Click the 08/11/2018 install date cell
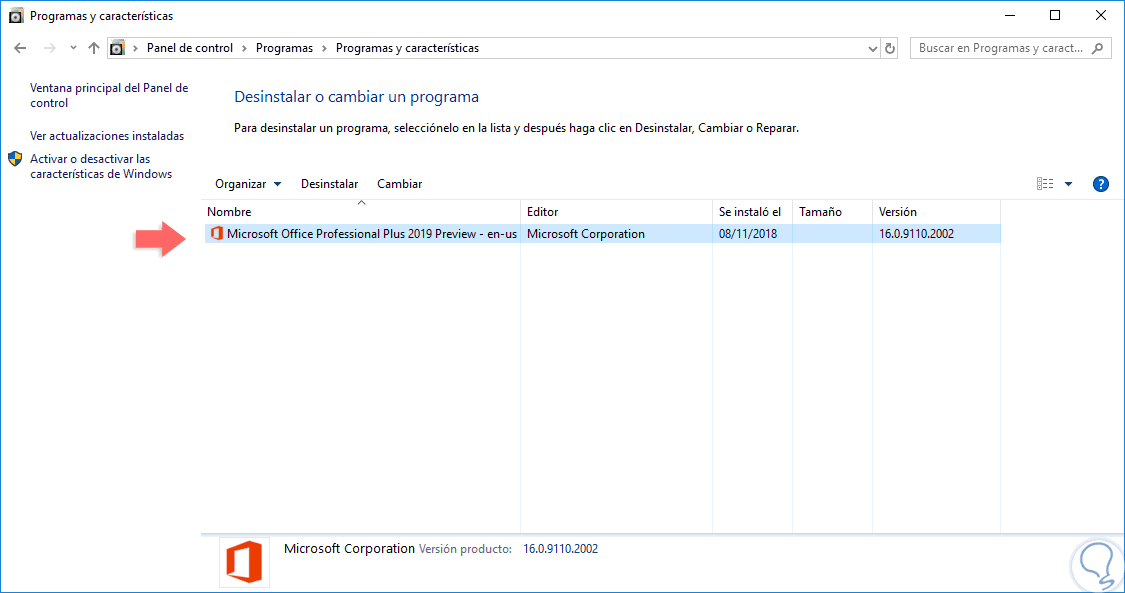 [748, 234]
